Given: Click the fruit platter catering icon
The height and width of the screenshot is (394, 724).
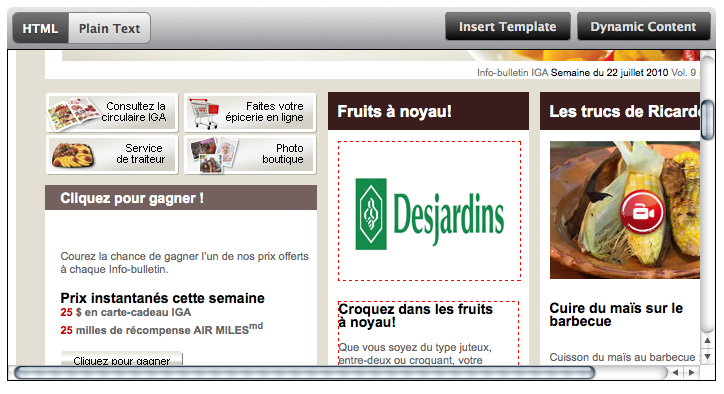Looking at the screenshot, I should point(72,155).
